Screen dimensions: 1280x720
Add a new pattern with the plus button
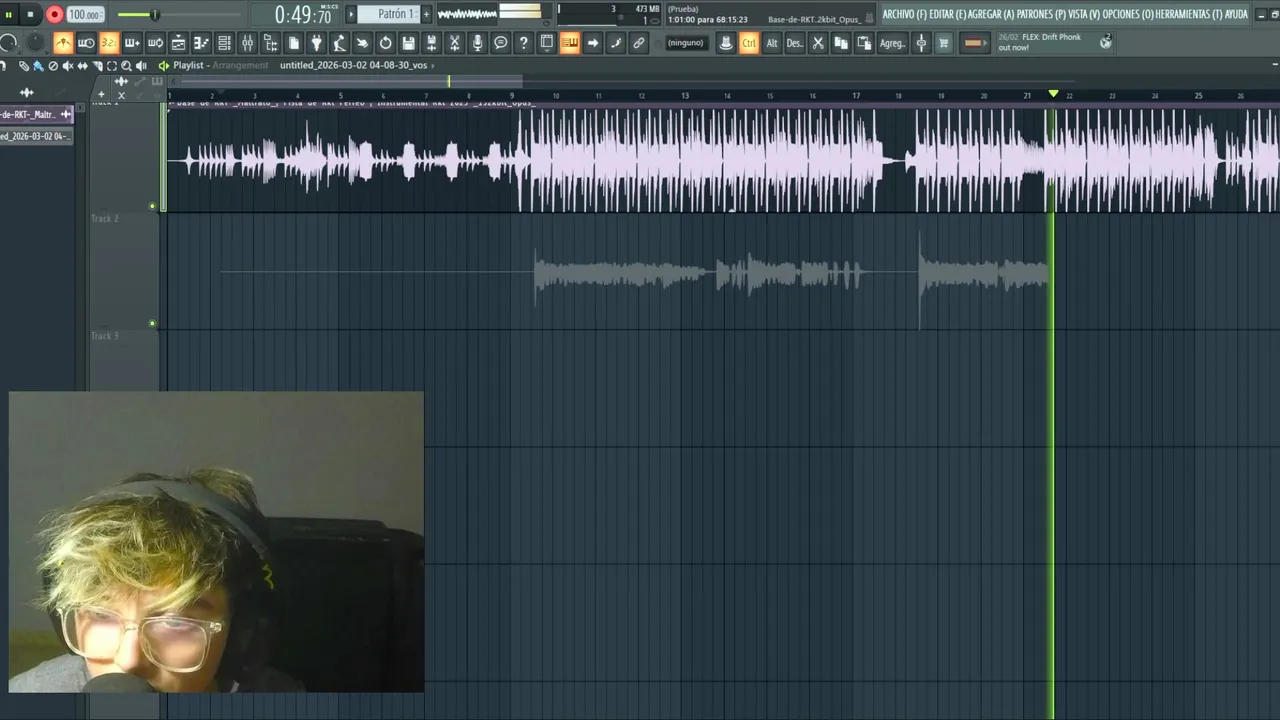(x=426, y=14)
